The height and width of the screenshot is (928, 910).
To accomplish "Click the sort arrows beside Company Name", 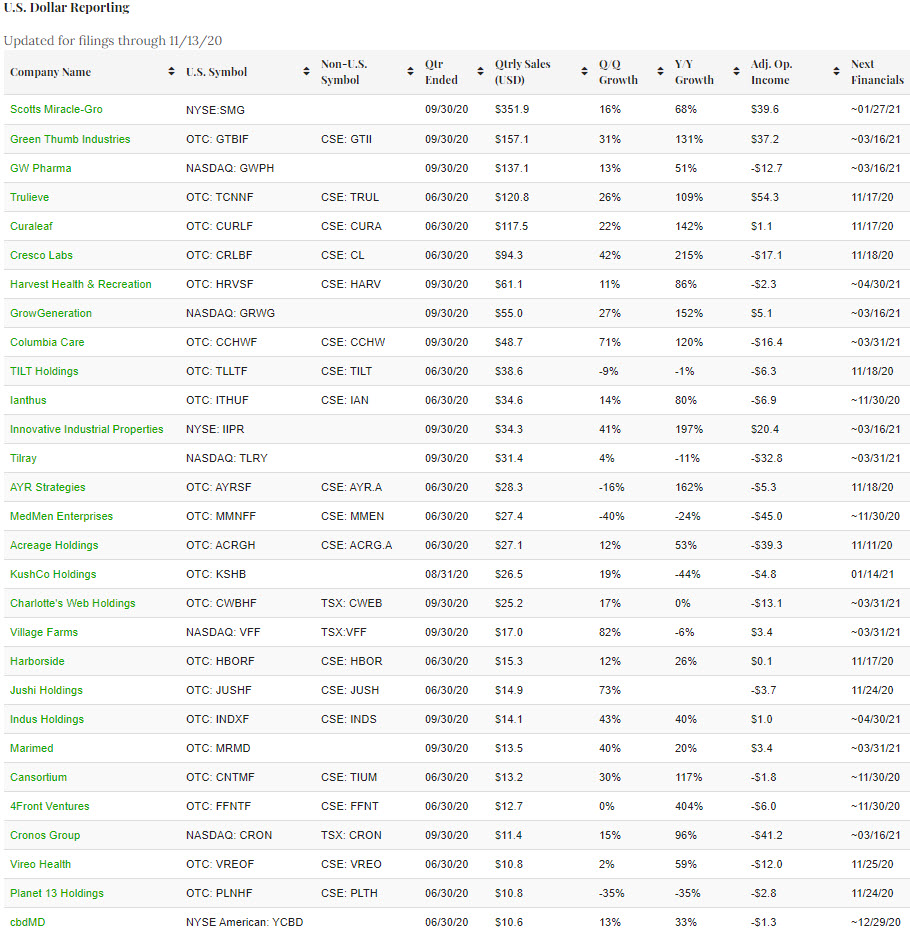I will tap(172, 72).
